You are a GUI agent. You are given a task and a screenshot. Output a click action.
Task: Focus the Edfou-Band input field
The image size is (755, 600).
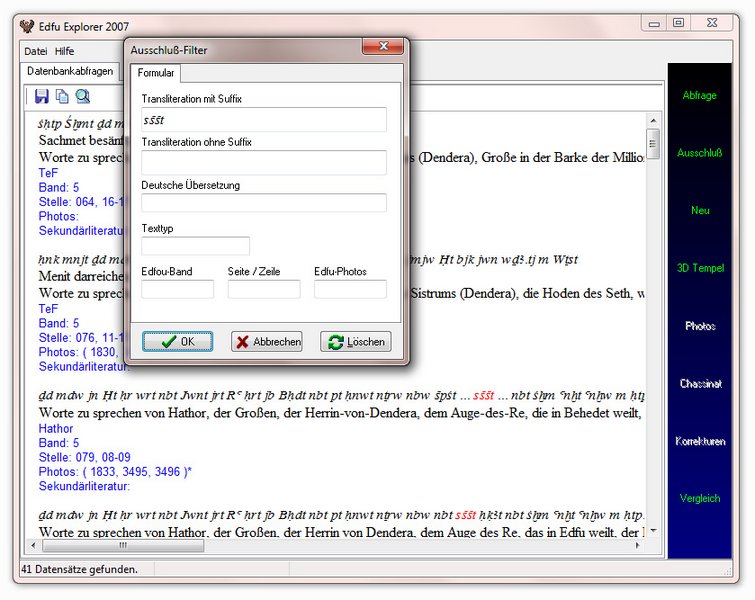tap(177, 290)
